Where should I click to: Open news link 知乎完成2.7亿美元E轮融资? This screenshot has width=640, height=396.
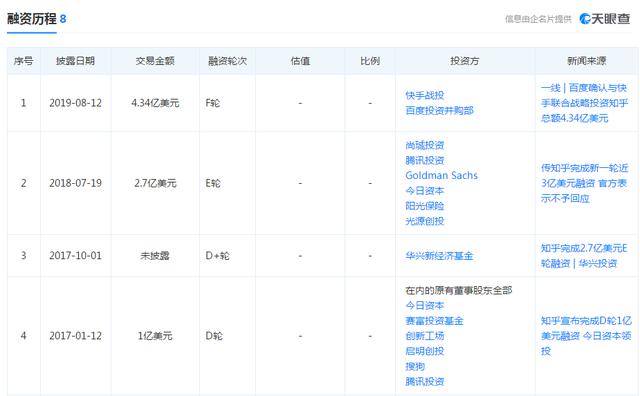tap(584, 256)
